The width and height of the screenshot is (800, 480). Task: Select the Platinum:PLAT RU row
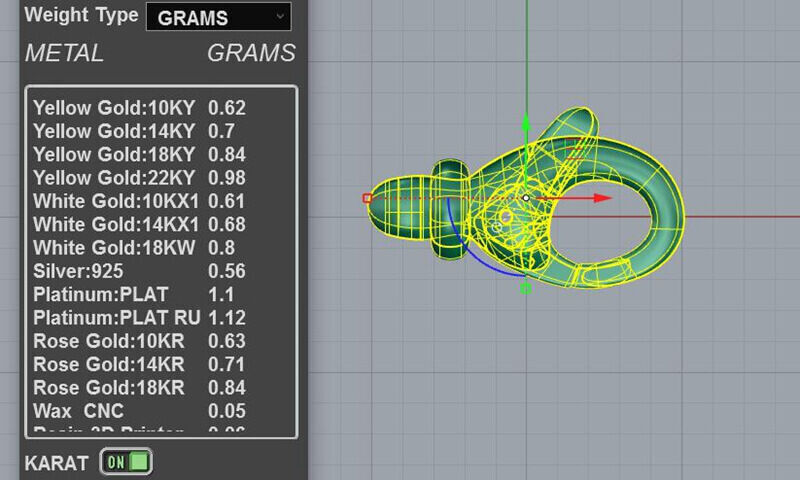click(139, 318)
